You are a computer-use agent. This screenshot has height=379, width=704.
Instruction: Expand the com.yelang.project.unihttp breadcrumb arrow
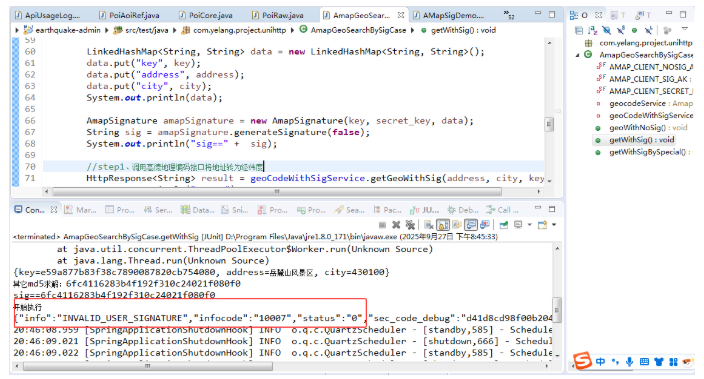tap(292, 30)
